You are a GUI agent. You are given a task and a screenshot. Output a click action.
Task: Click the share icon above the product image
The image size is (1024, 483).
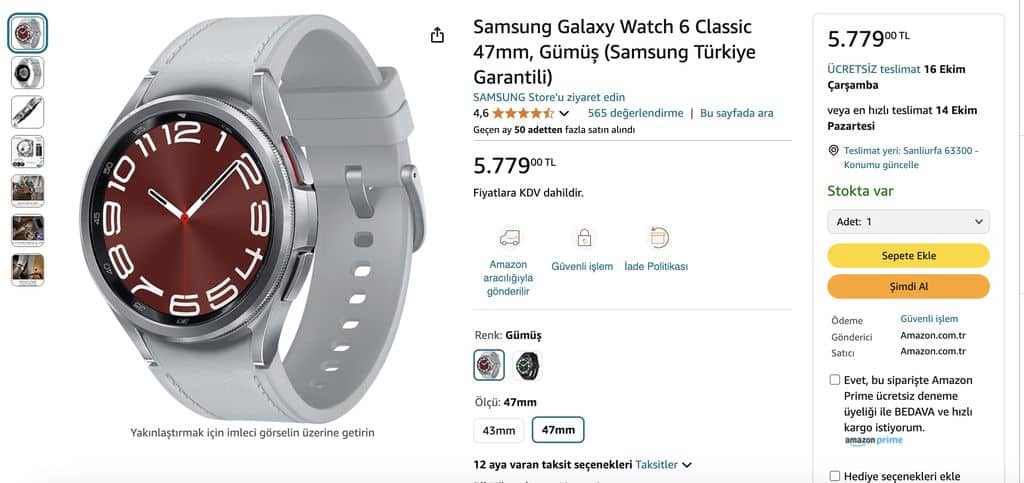tap(438, 35)
